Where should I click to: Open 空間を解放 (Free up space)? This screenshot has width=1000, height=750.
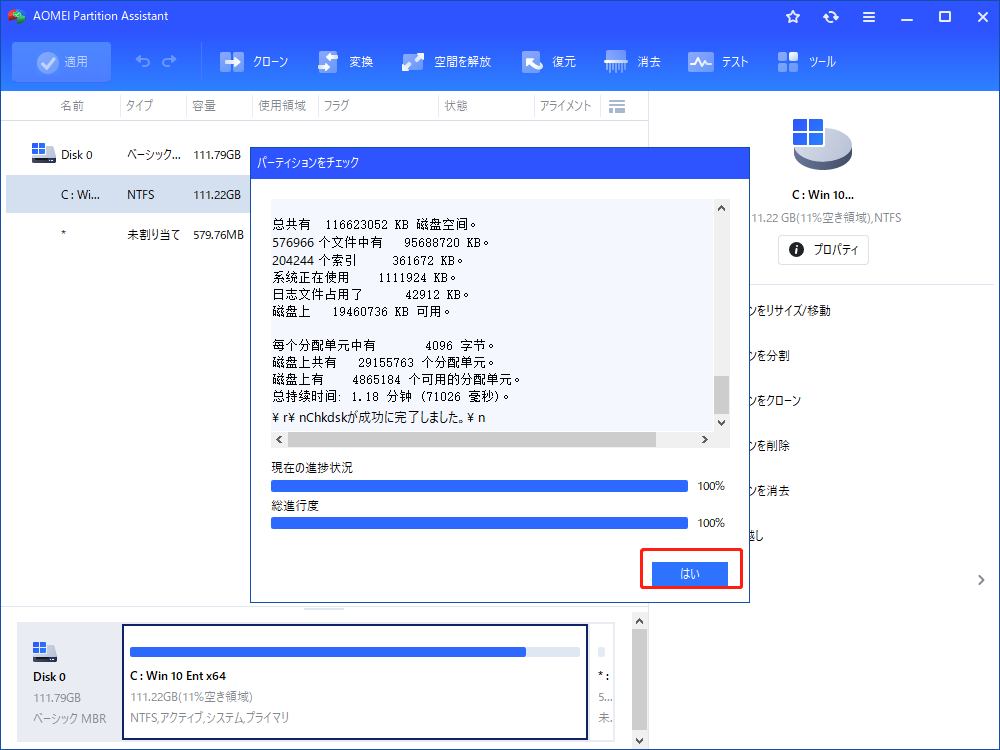click(446, 62)
